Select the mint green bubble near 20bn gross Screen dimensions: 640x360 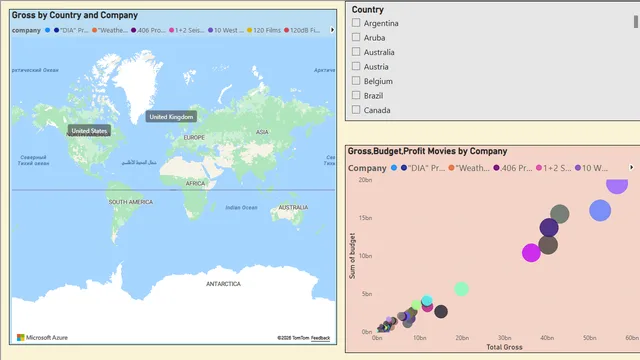click(x=461, y=289)
